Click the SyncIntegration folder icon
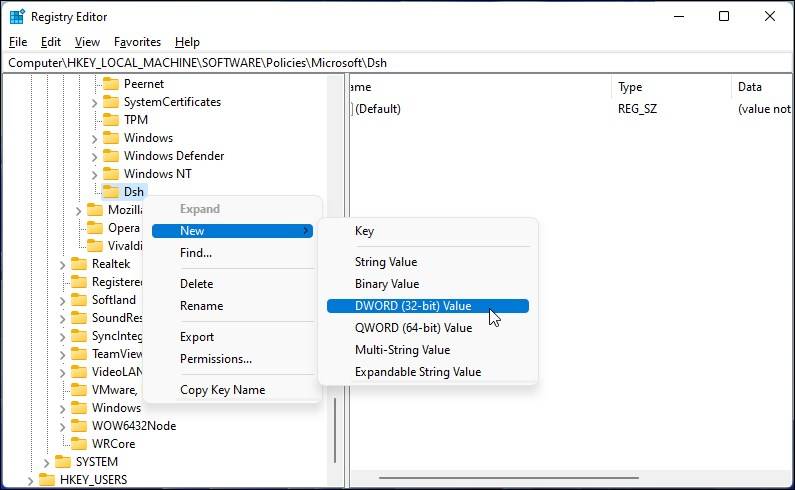The width and height of the screenshot is (795, 490). [79, 336]
